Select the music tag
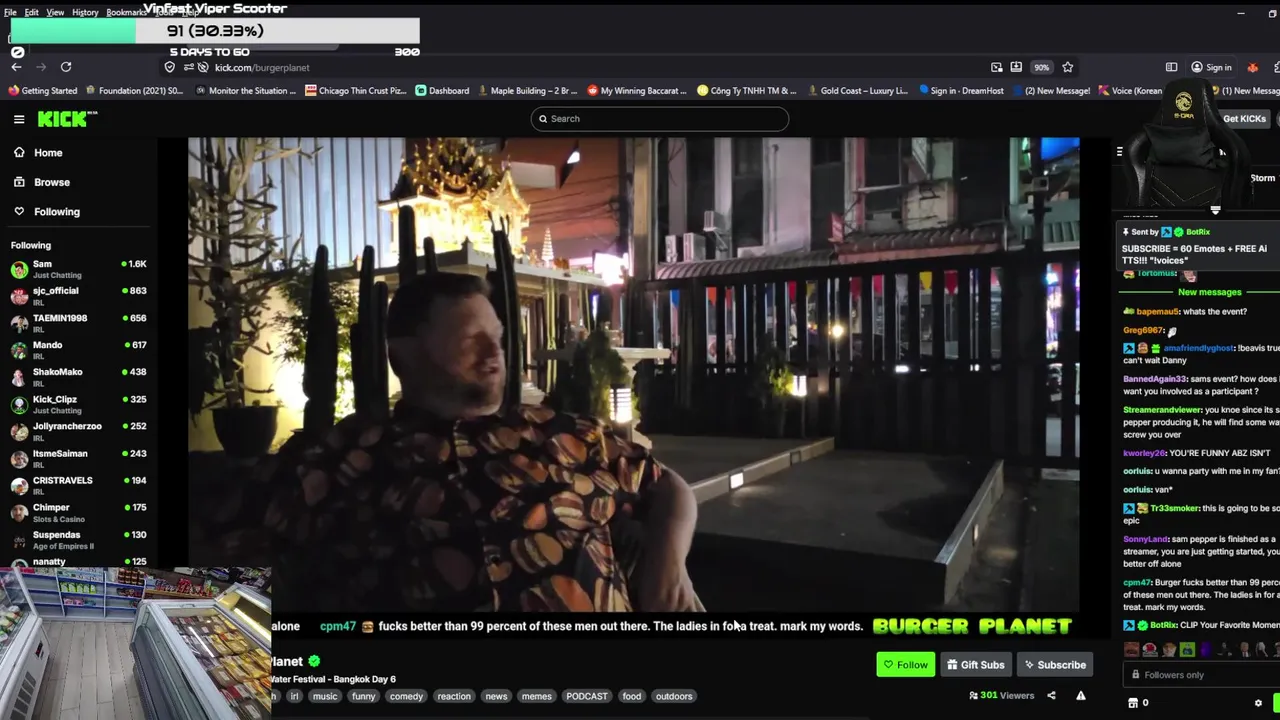The image size is (1280, 720). pos(325,696)
